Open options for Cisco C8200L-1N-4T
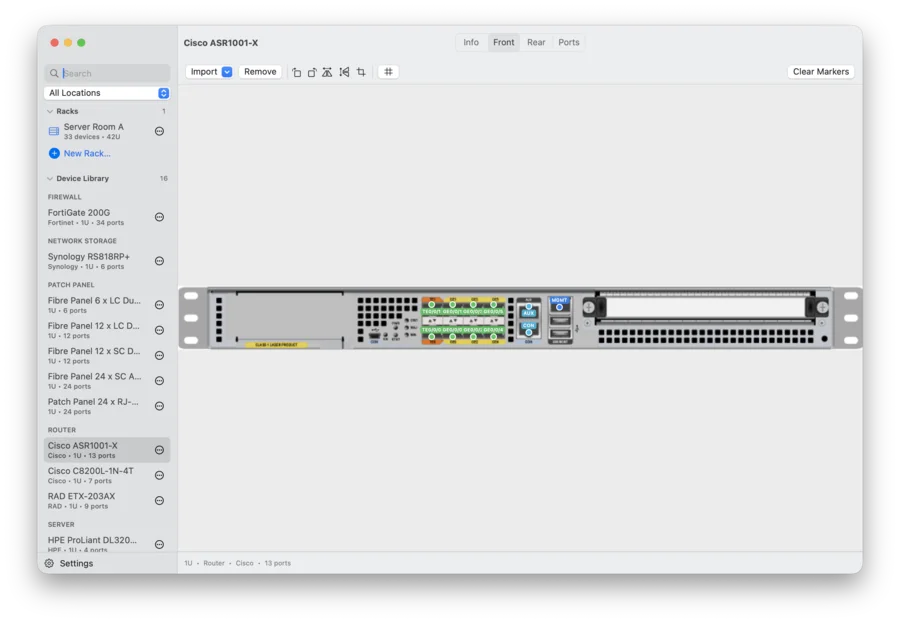The height and width of the screenshot is (623, 900). click(160, 475)
